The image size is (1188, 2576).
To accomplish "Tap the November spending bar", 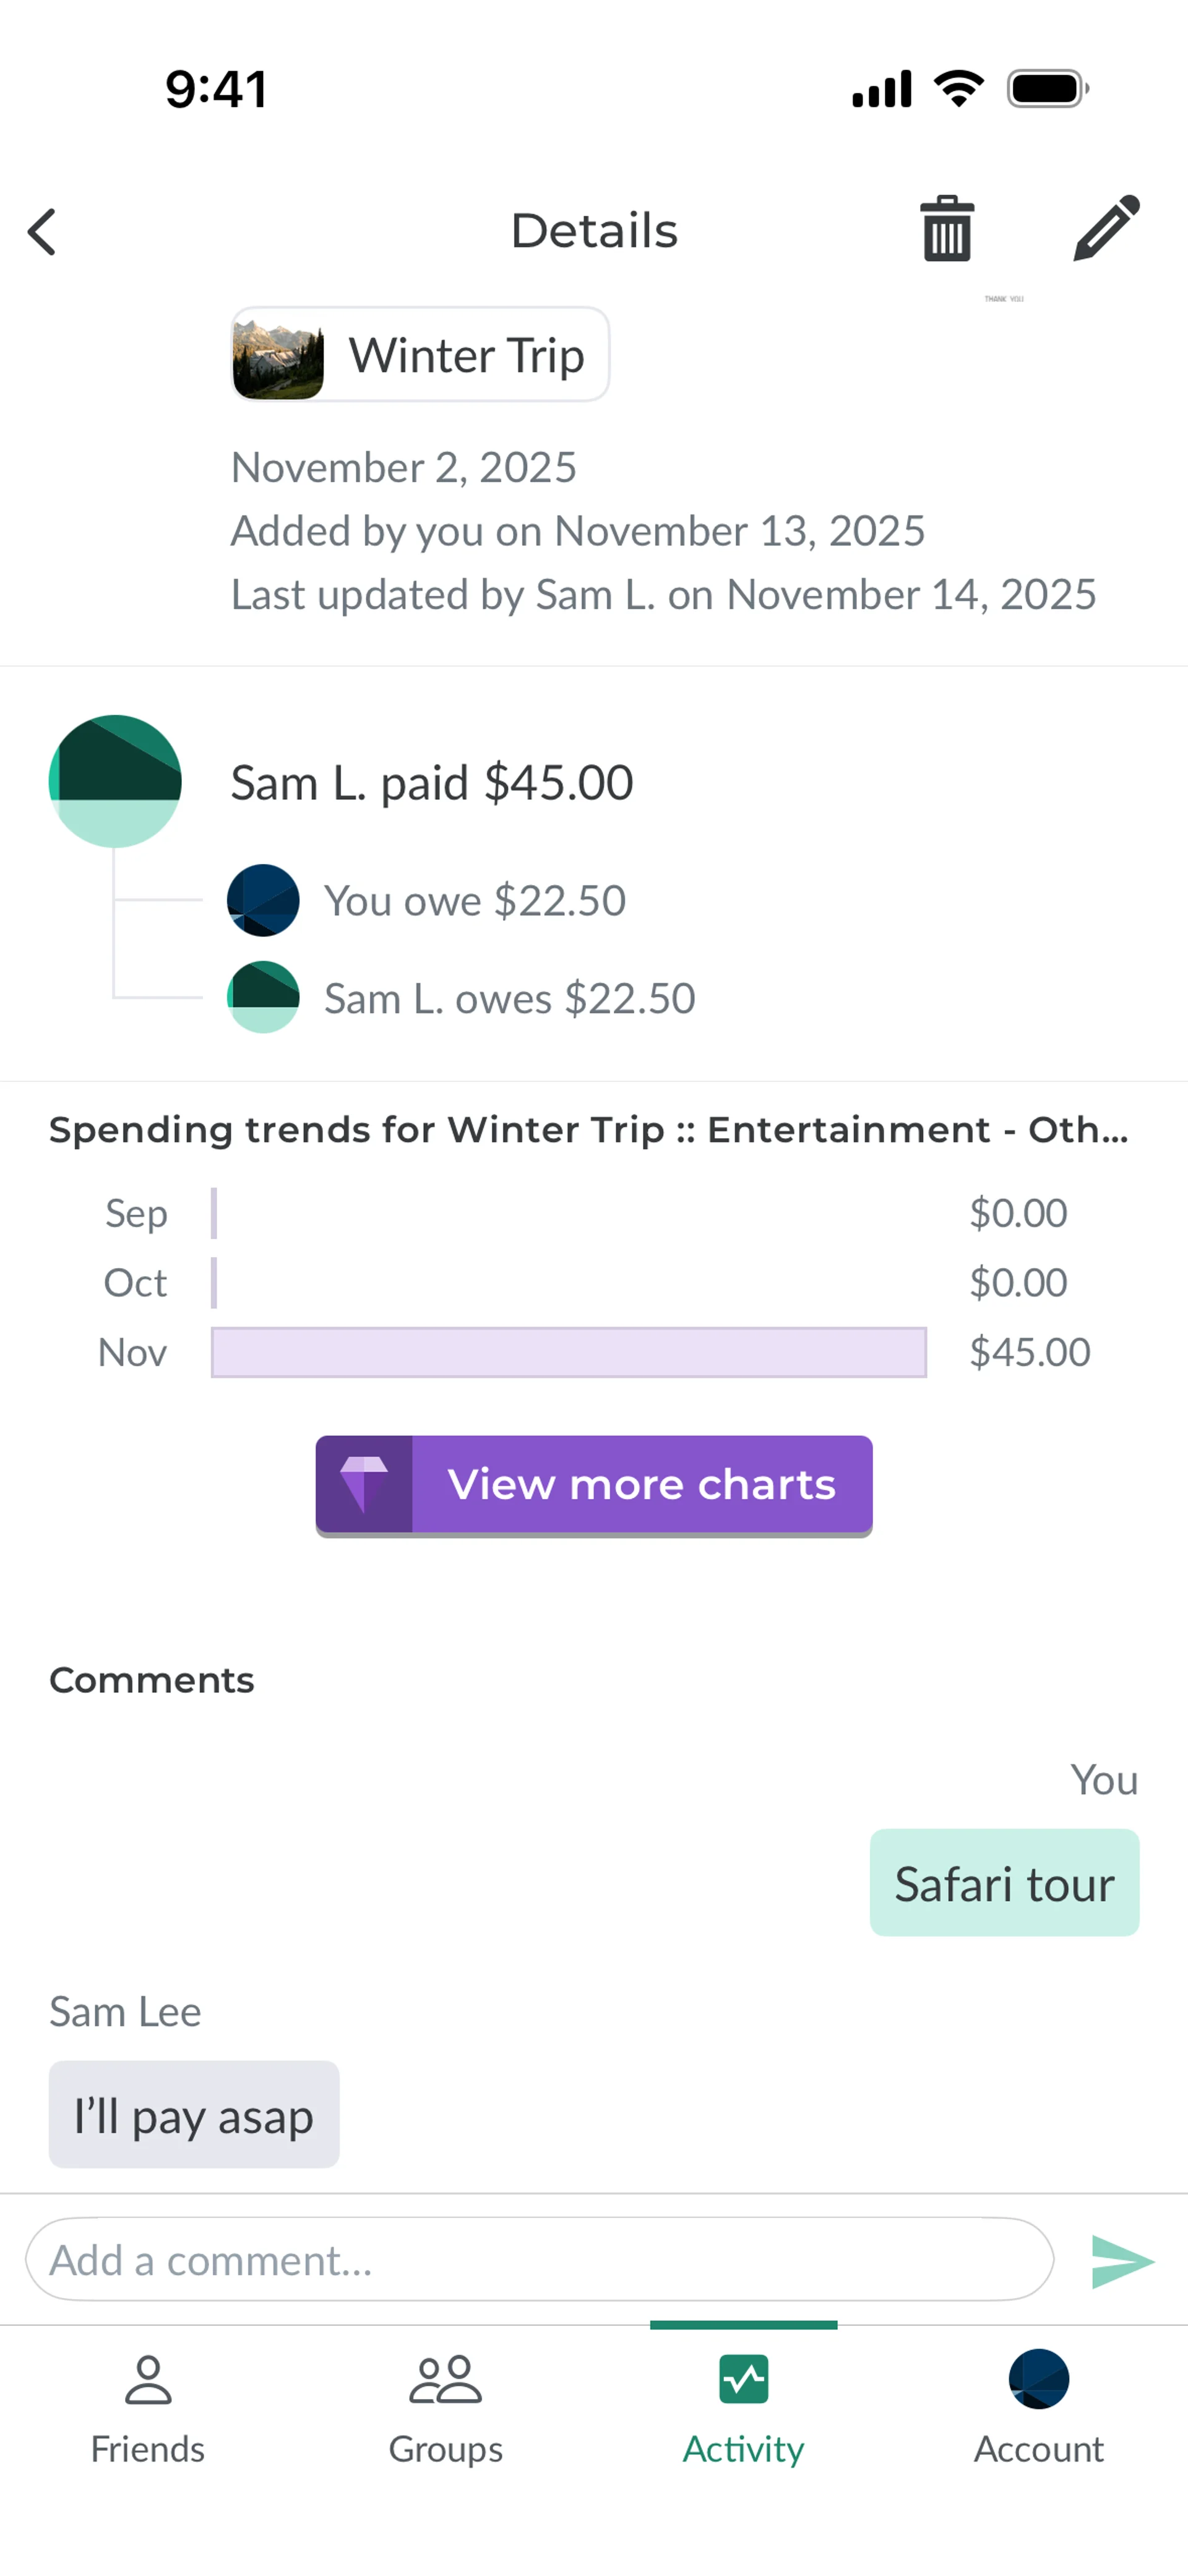I will [568, 1352].
